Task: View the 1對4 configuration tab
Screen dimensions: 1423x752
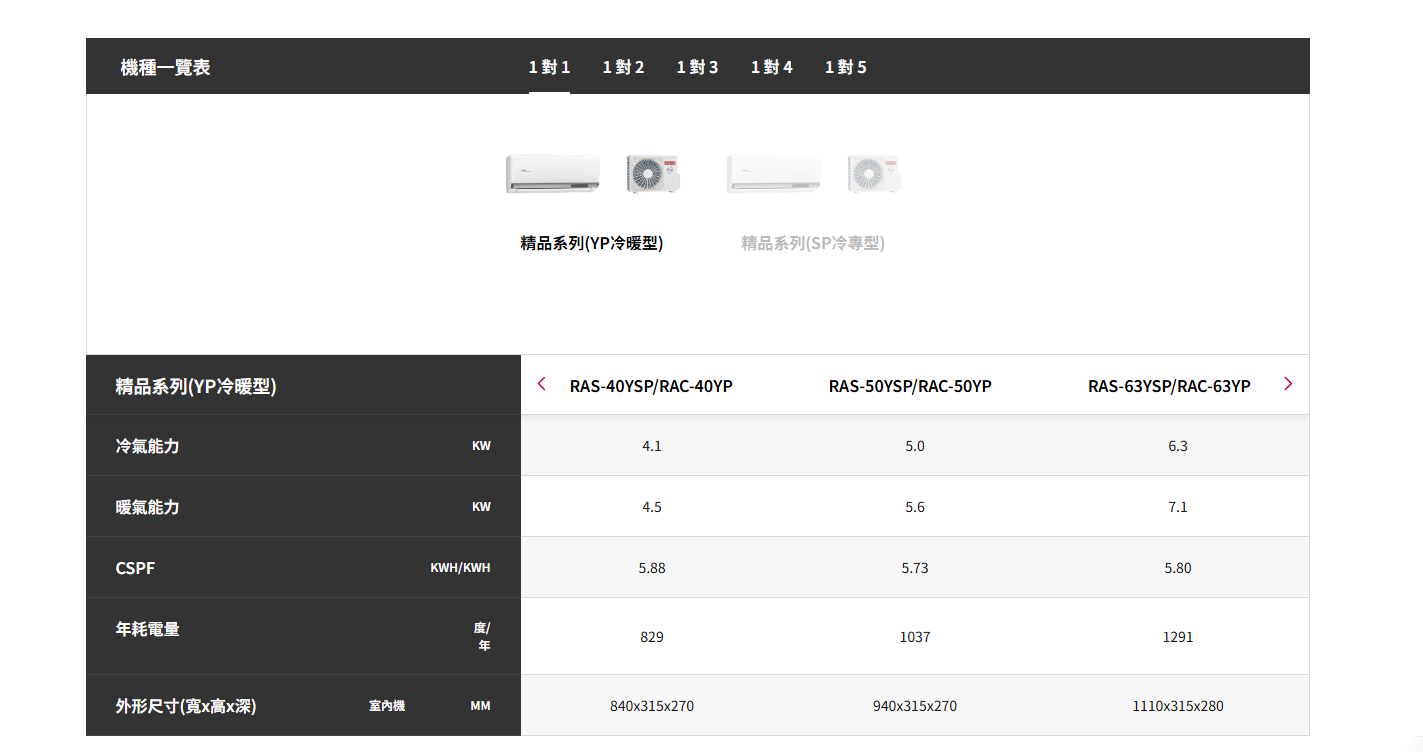Action: coord(771,67)
